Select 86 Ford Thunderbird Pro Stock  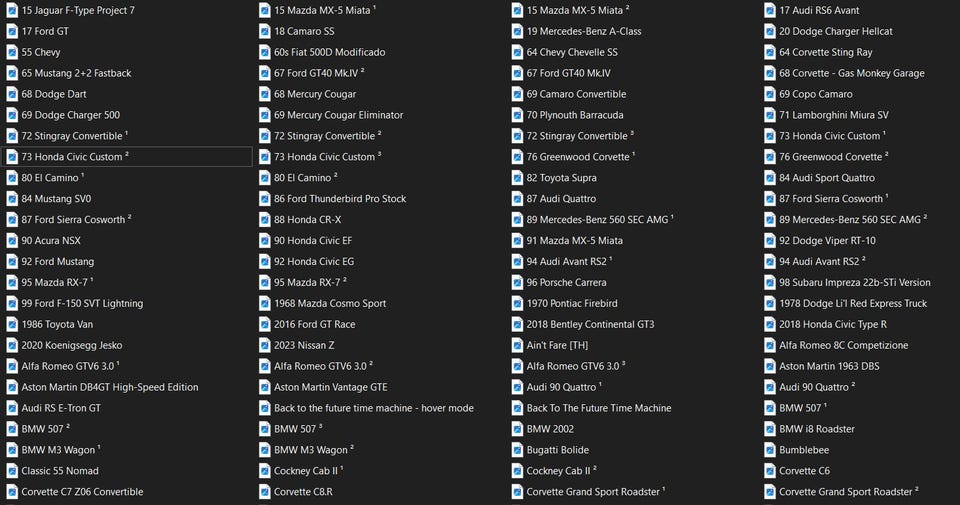click(340, 199)
